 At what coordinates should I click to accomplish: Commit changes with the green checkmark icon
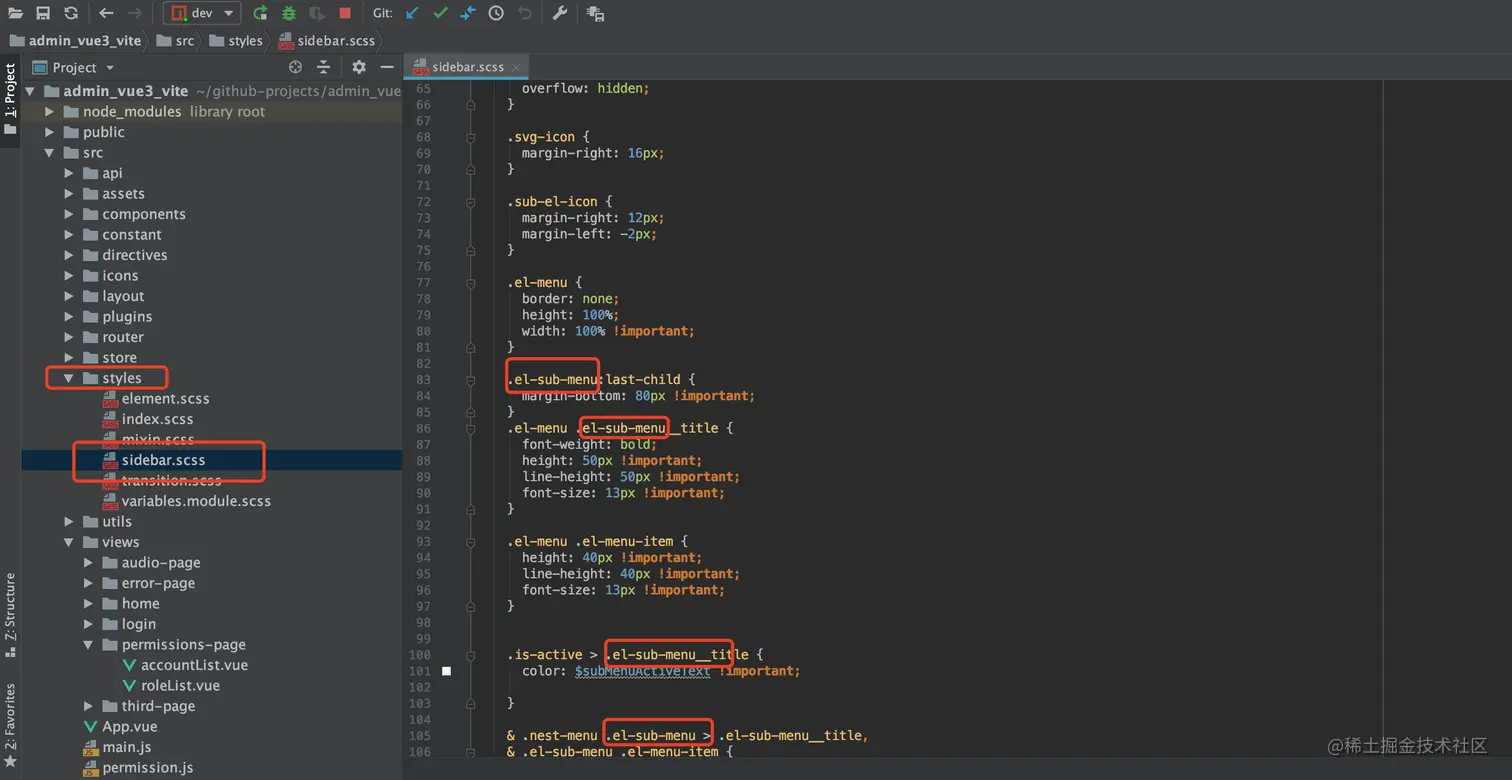coord(440,13)
